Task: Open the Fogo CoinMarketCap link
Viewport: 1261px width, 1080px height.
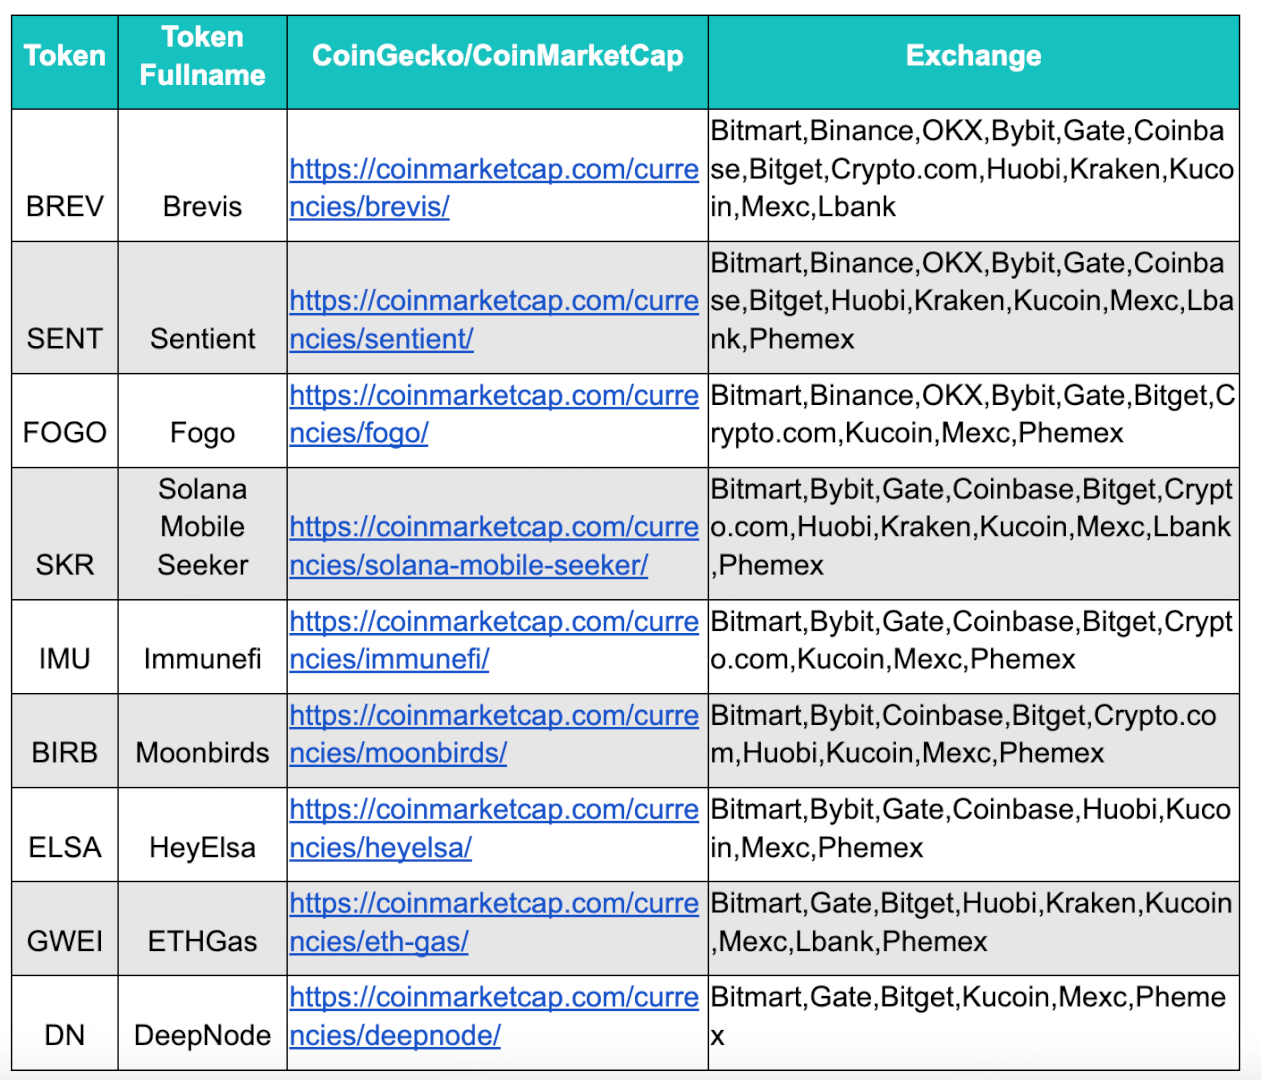Action: click(493, 396)
